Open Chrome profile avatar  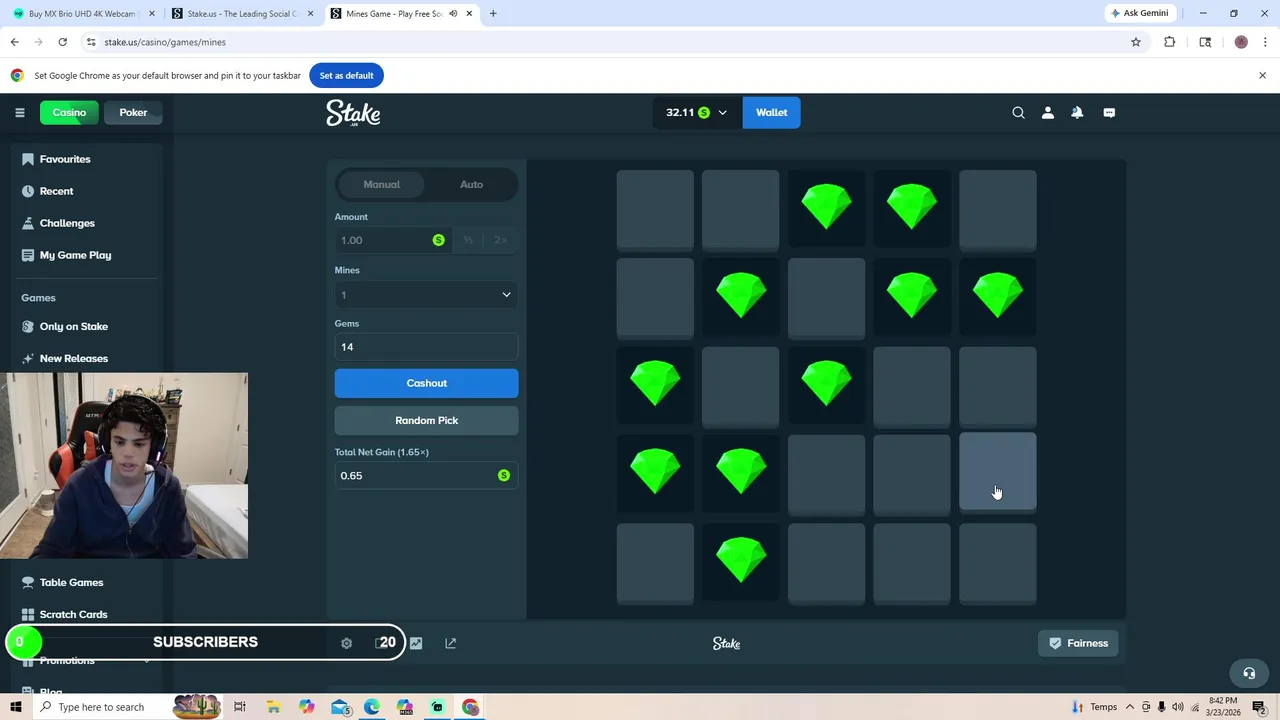(1241, 42)
